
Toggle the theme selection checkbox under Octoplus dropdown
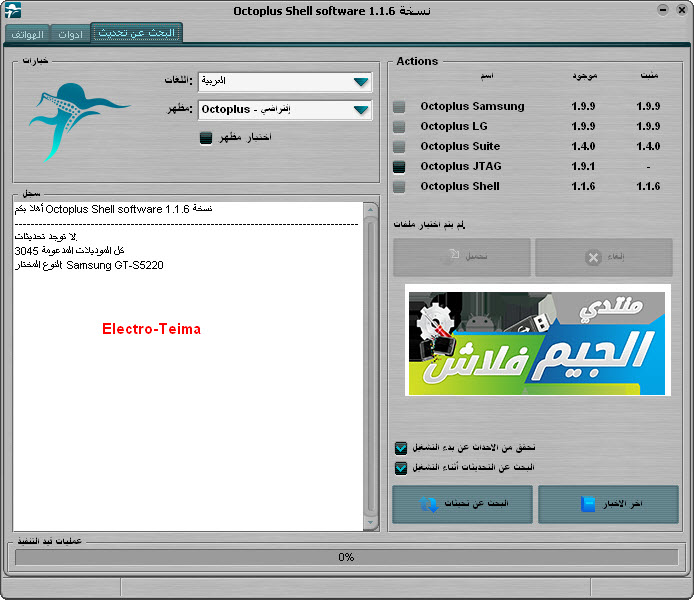click(206, 138)
